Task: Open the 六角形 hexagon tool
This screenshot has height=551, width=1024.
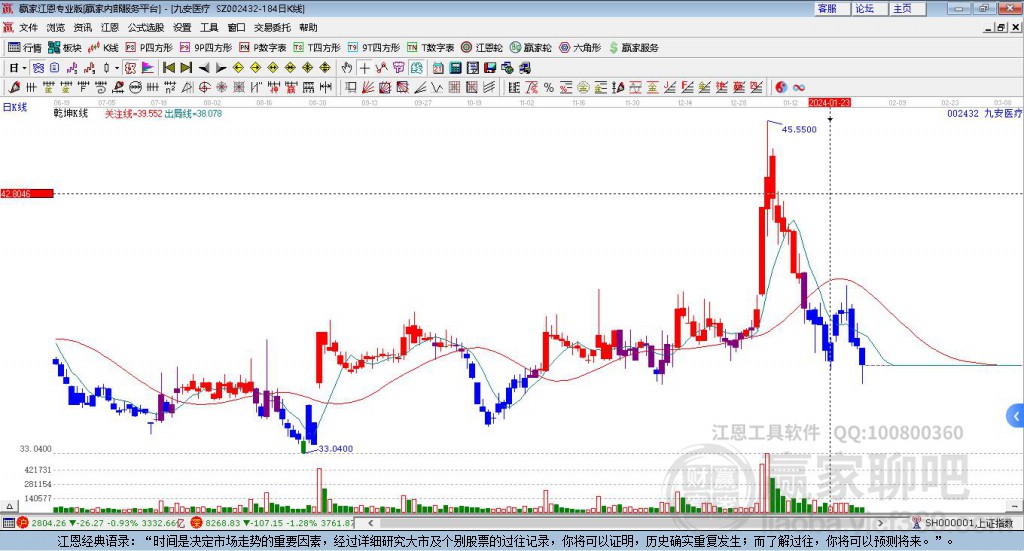Action: pyautogui.click(x=580, y=48)
